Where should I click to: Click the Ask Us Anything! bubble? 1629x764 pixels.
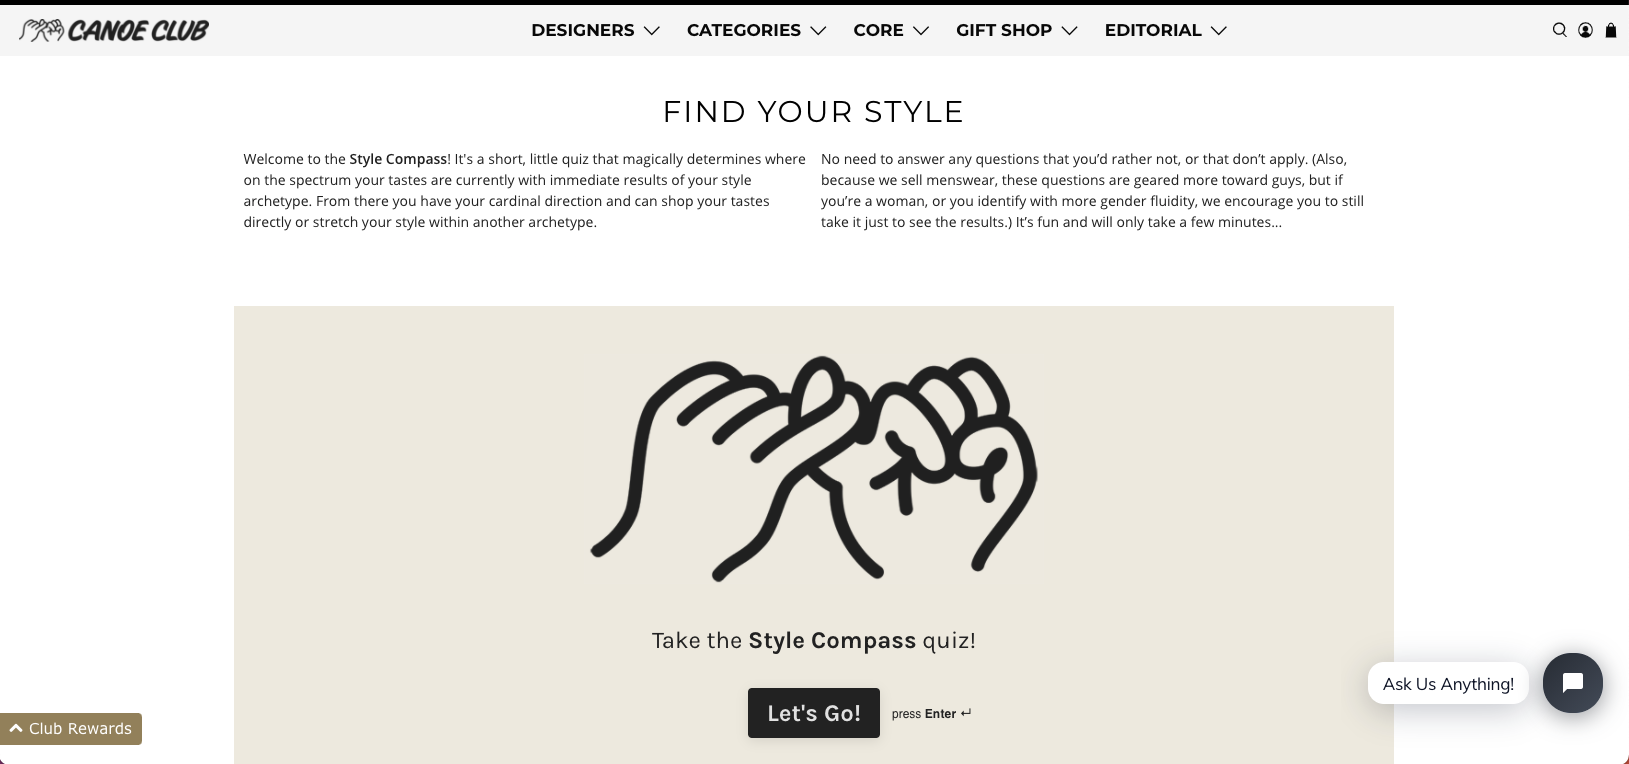(1447, 683)
